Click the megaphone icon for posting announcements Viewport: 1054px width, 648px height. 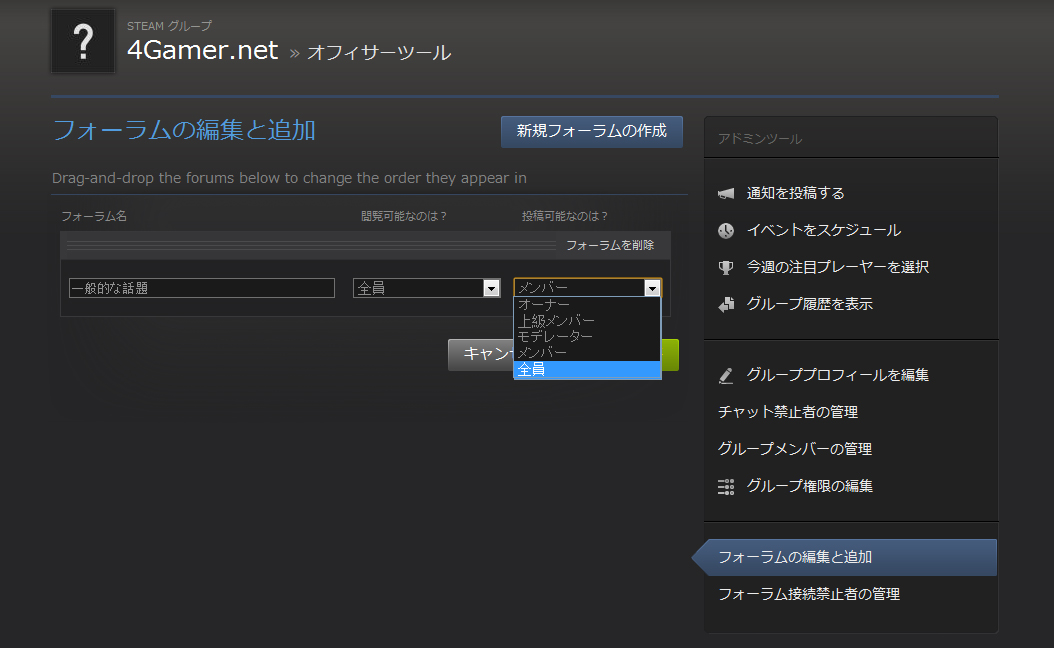(726, 193)
